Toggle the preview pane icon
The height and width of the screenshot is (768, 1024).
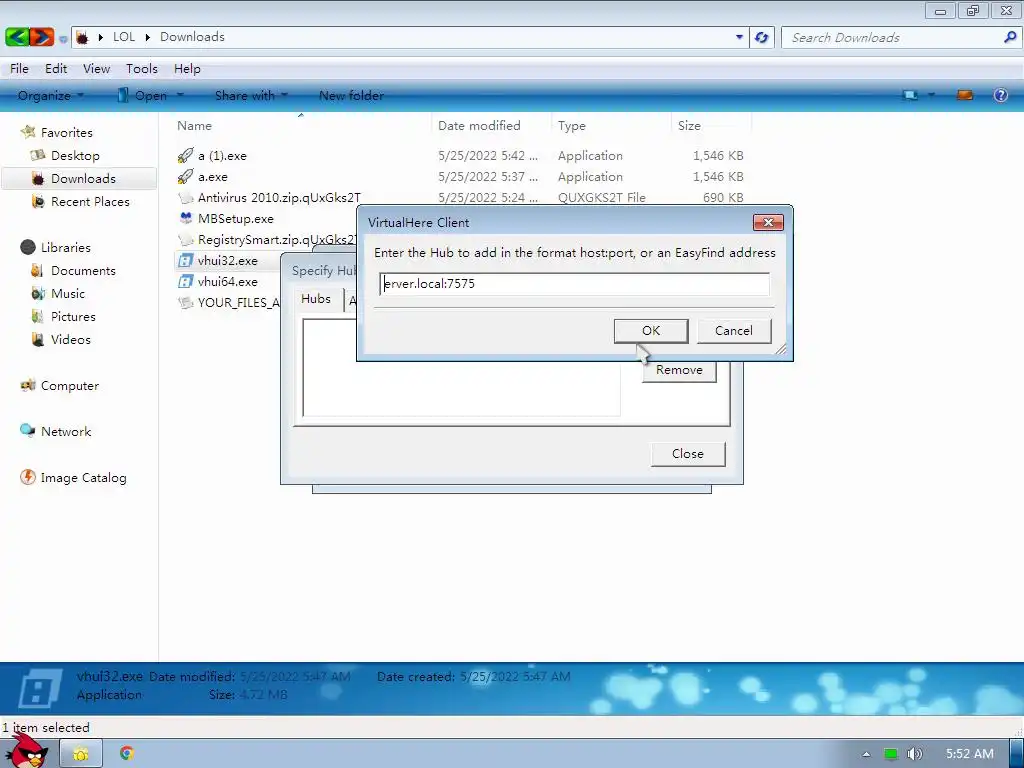965,95
